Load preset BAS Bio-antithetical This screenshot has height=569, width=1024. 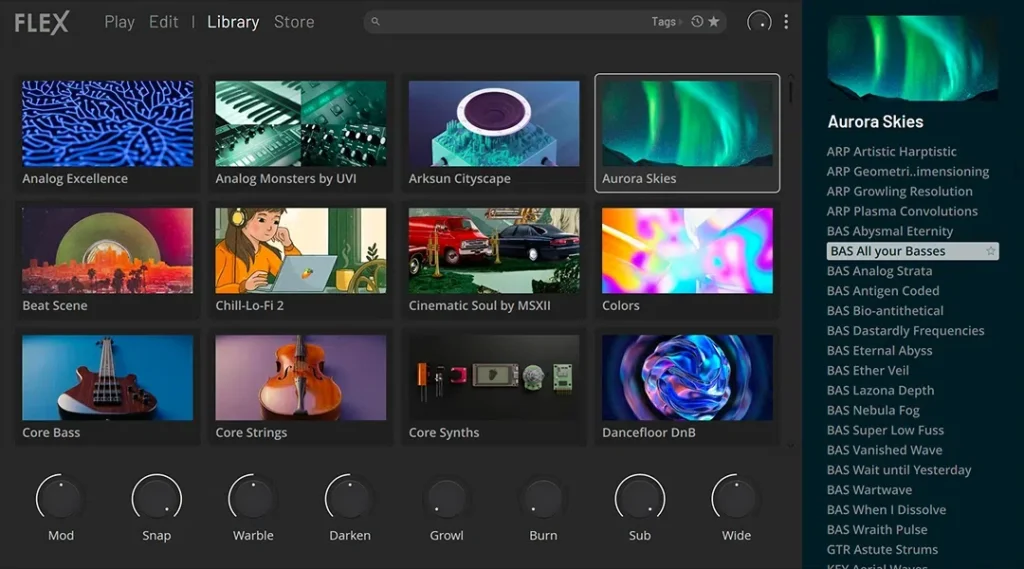[885, 311]
